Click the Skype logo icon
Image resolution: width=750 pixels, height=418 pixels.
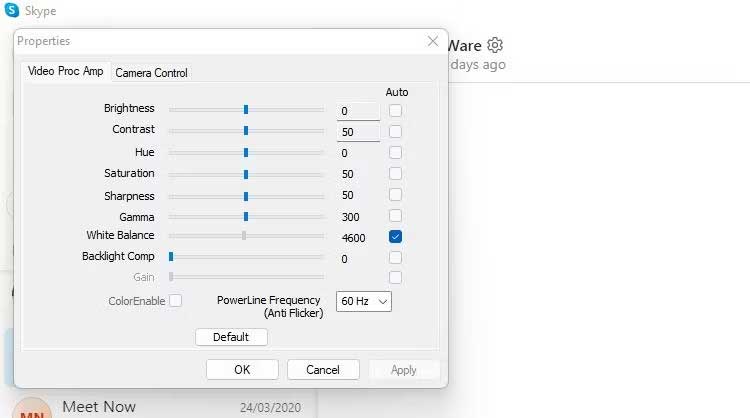[x=12, y=11]
